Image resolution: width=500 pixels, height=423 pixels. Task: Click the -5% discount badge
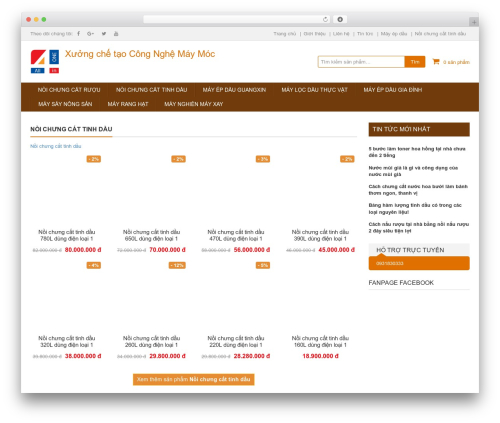point(263,265)
